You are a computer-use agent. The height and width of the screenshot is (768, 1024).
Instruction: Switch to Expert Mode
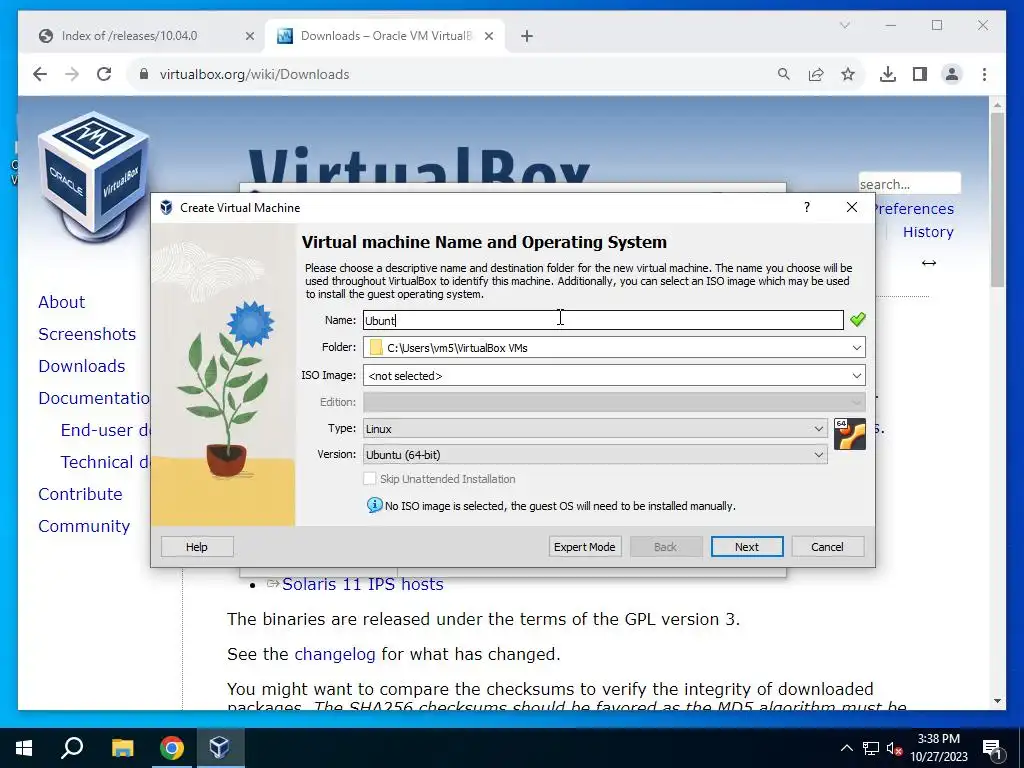584,547
